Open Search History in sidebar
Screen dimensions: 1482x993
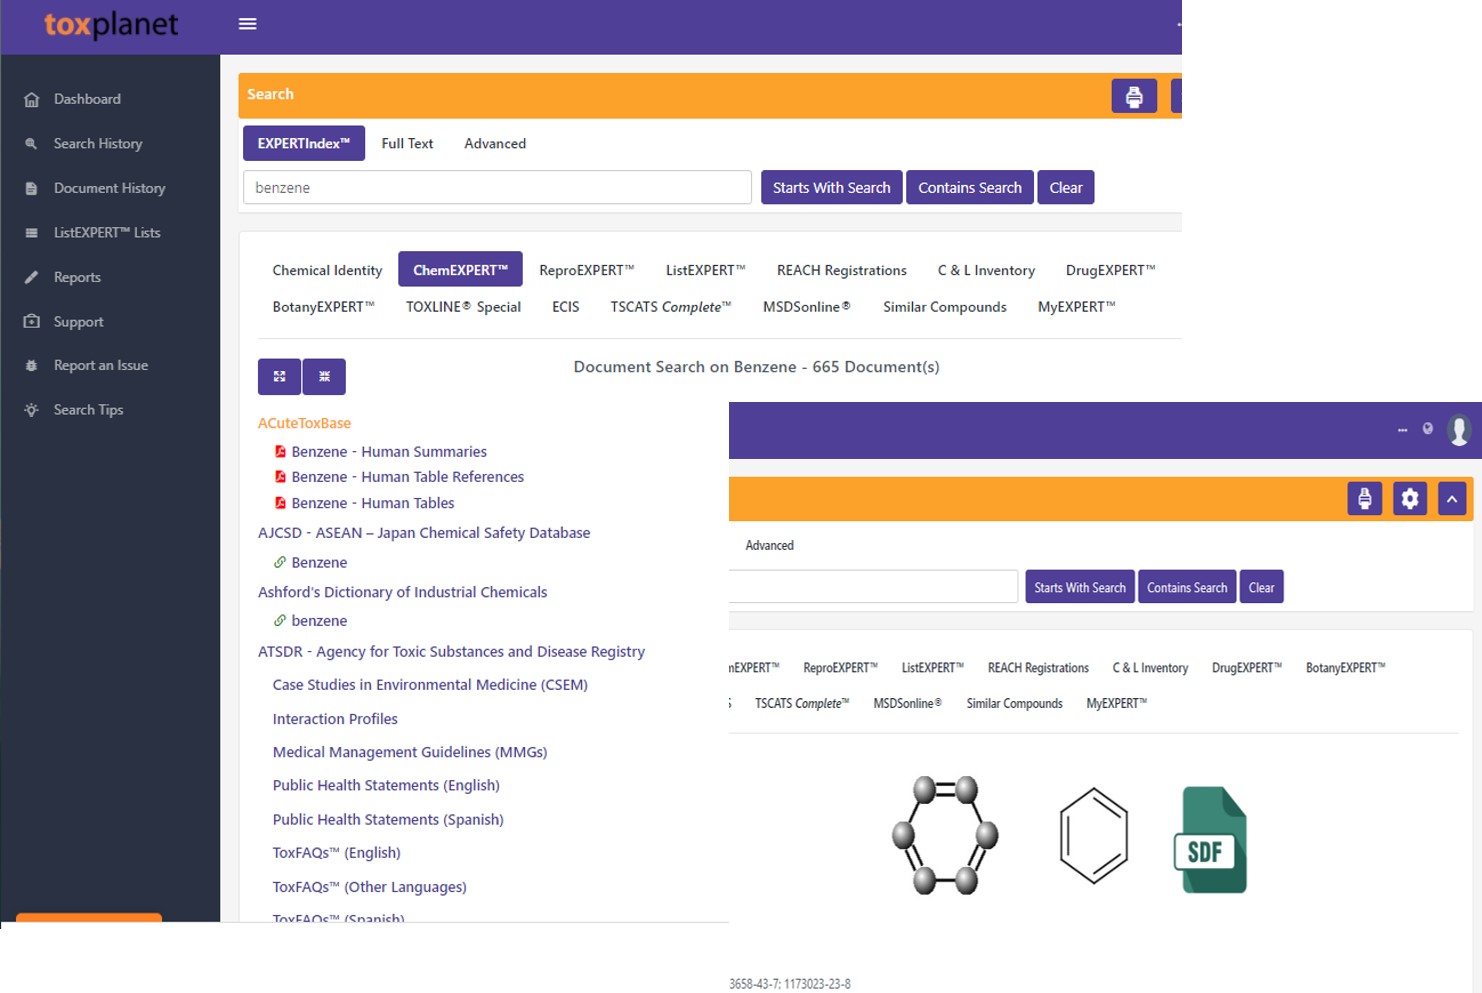point(98,144)
